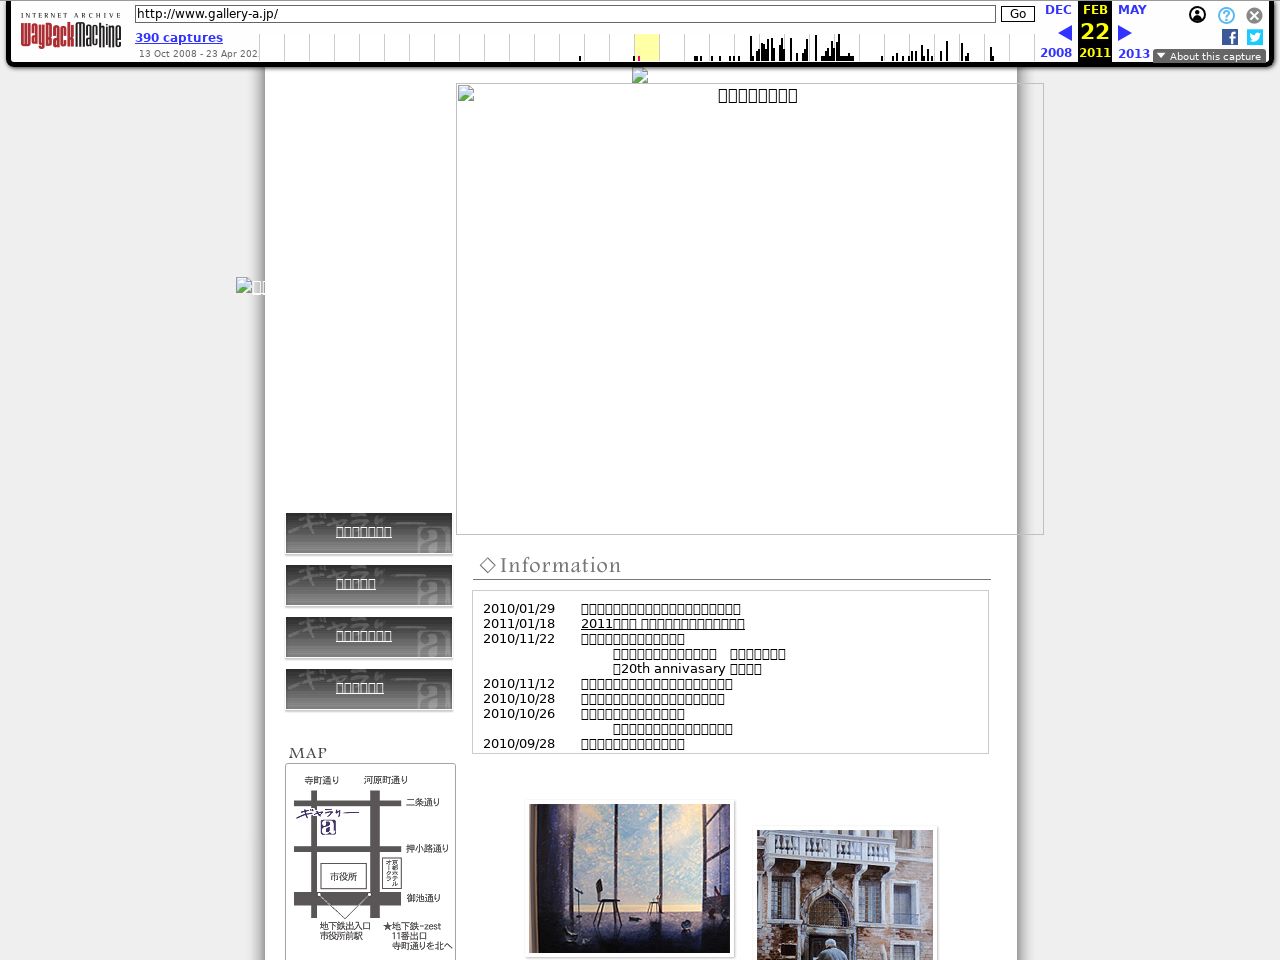This screenshot has width=1280, height=960.
Task: Click the 寺町通り label on the map
Action: pos(322,780)
